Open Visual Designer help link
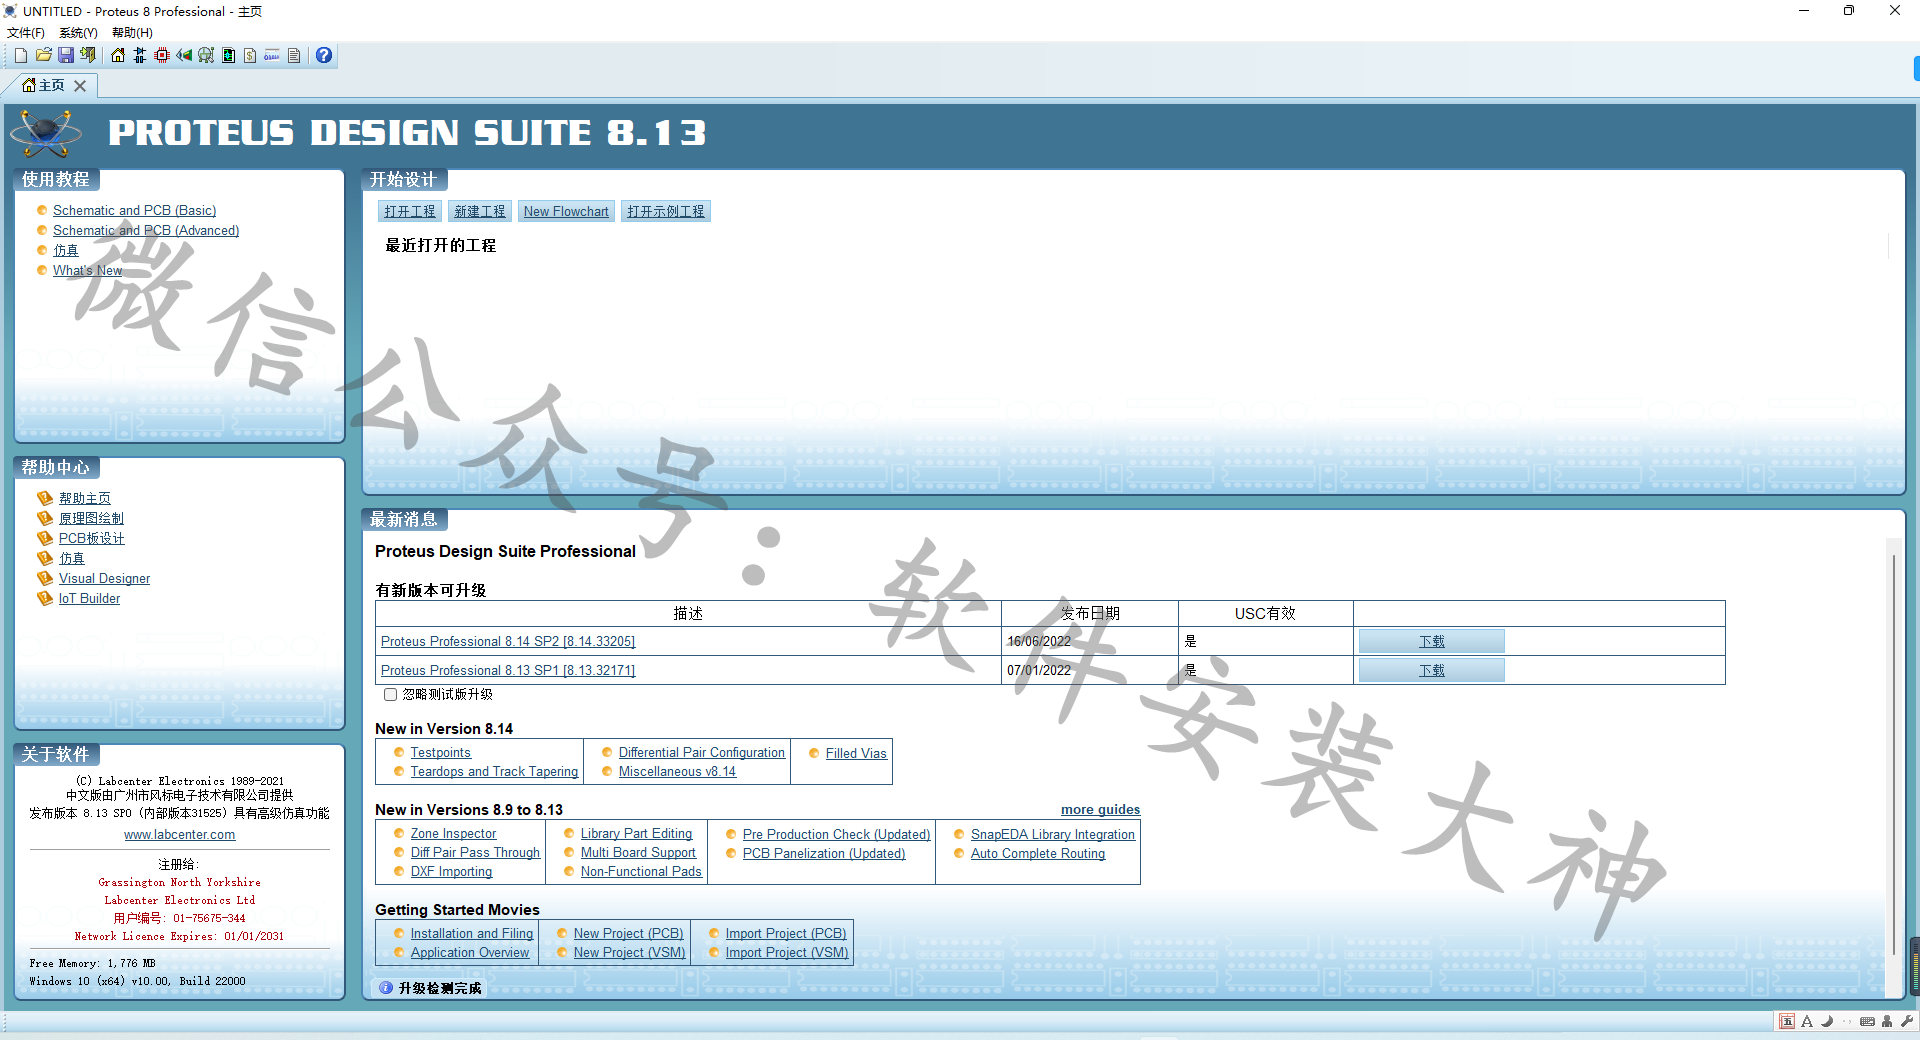This screenshot has width=1920, height=1040. (x=104, y=578)
